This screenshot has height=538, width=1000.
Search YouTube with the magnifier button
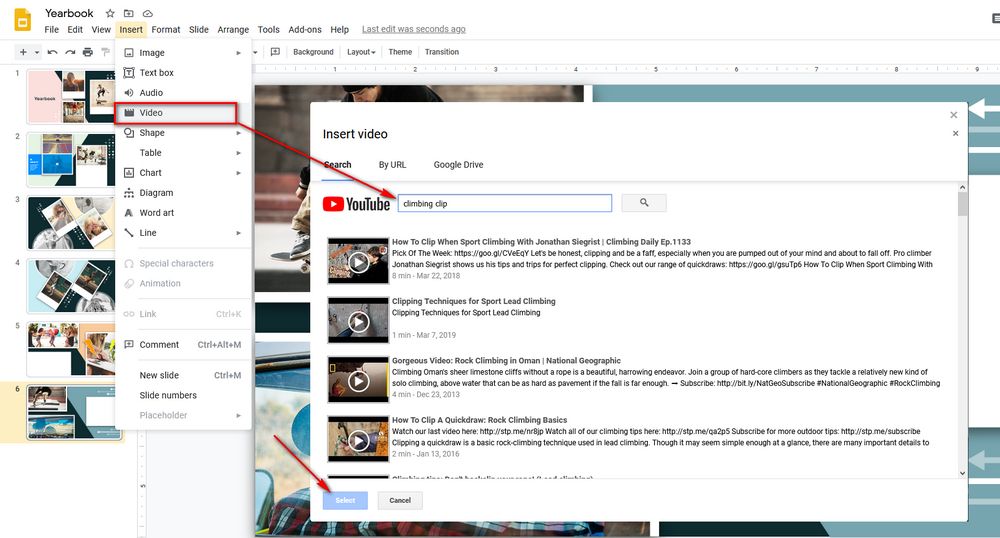(x=644, y=203)
